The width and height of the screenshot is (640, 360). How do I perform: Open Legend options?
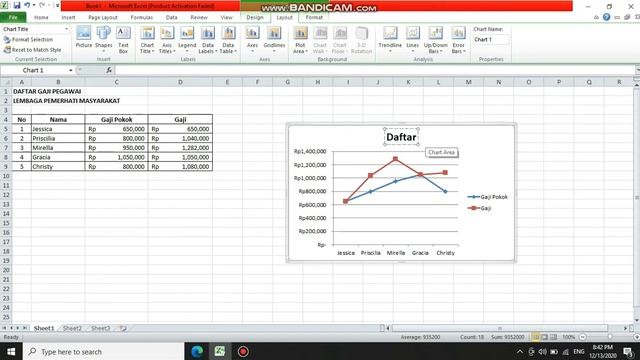(x=187, y=39)
